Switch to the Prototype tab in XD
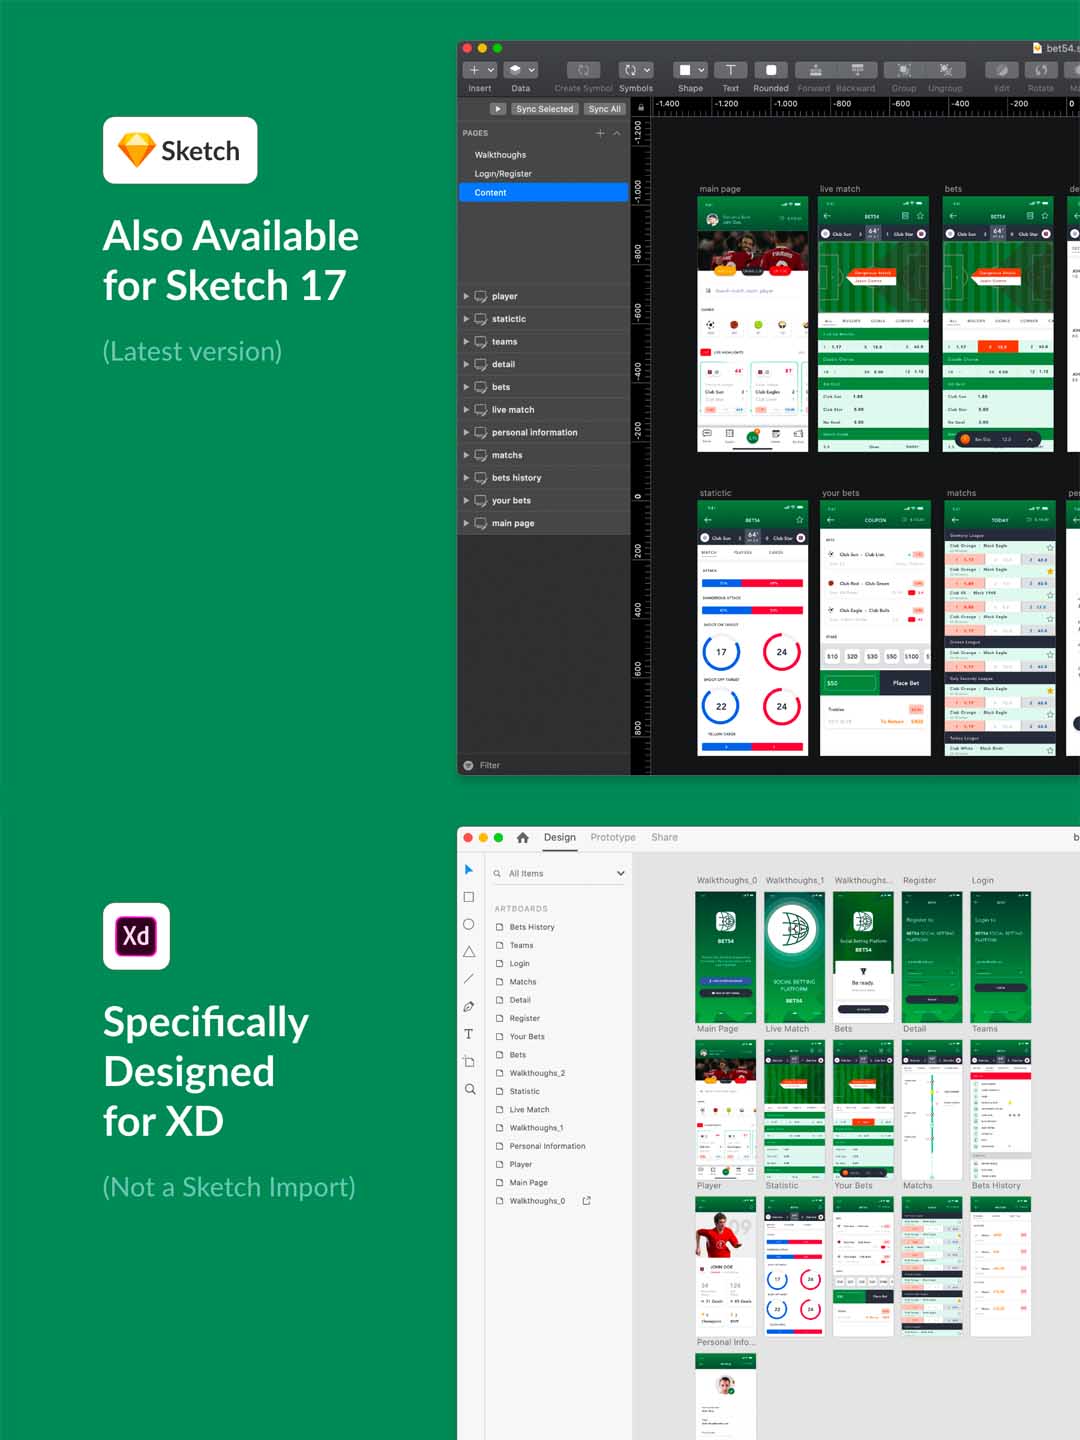This screenshot has width=1080, height=1440. pyautogui.click(x=612, y=838)
